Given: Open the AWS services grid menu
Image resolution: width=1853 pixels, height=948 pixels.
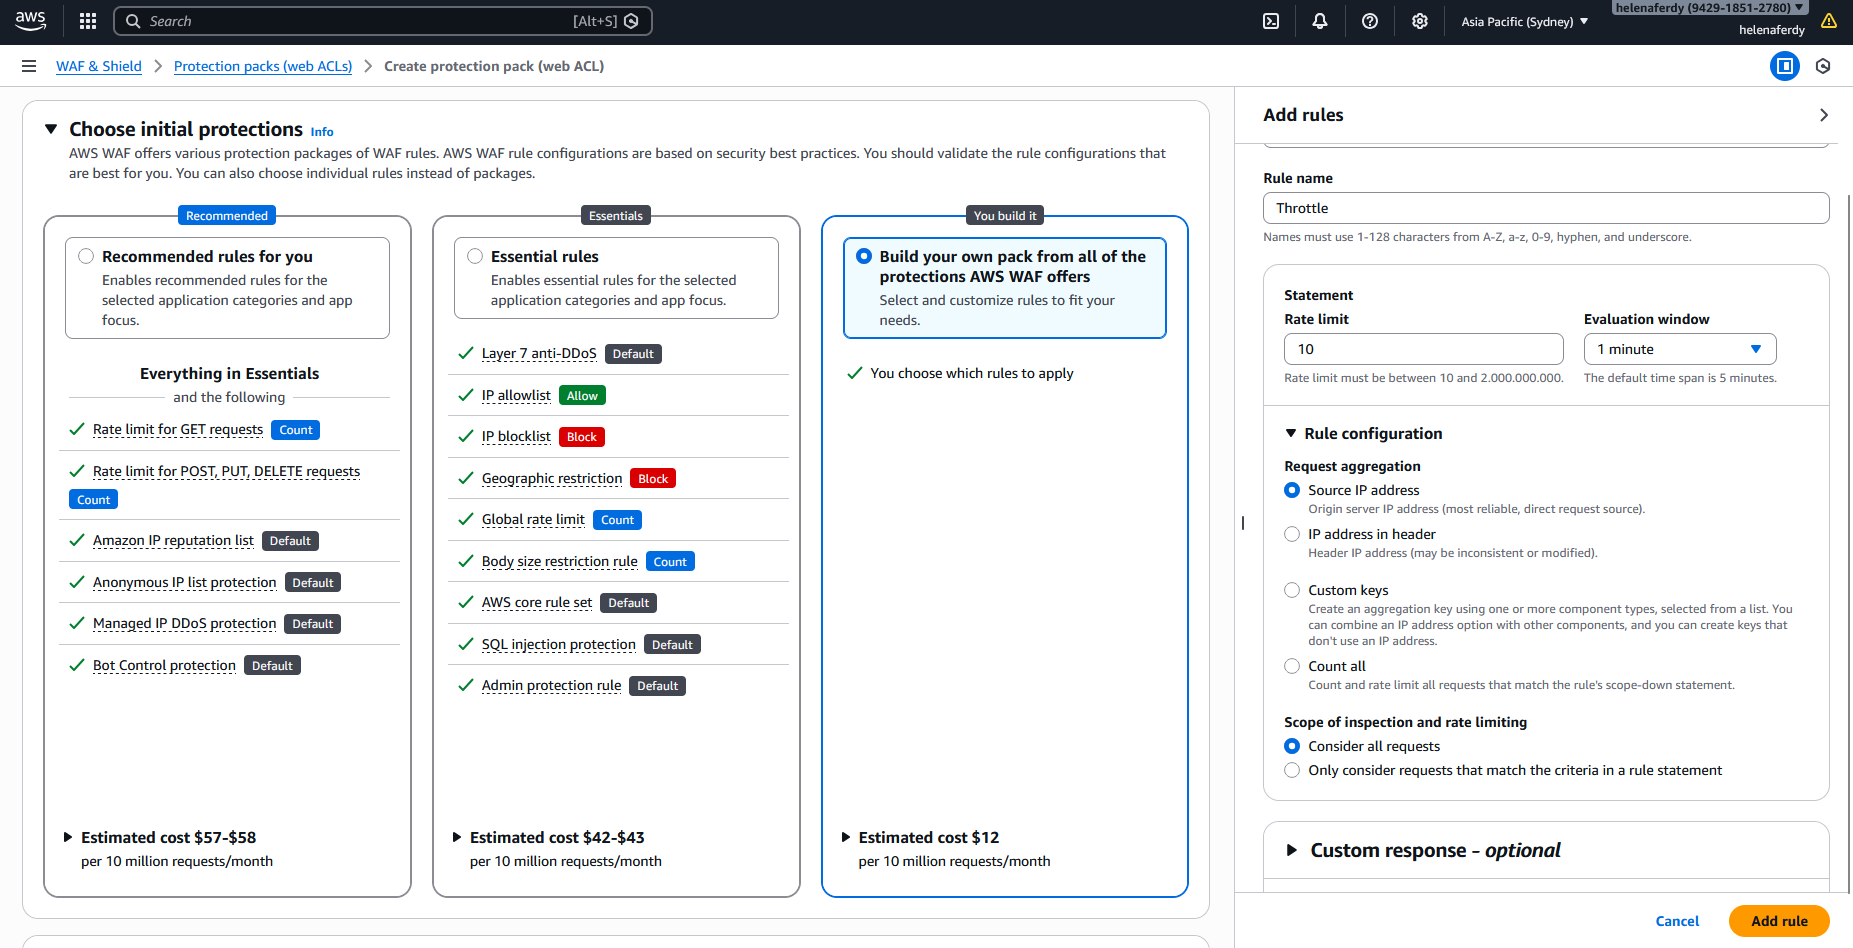Looking at the screenshot, I should 88,21.
